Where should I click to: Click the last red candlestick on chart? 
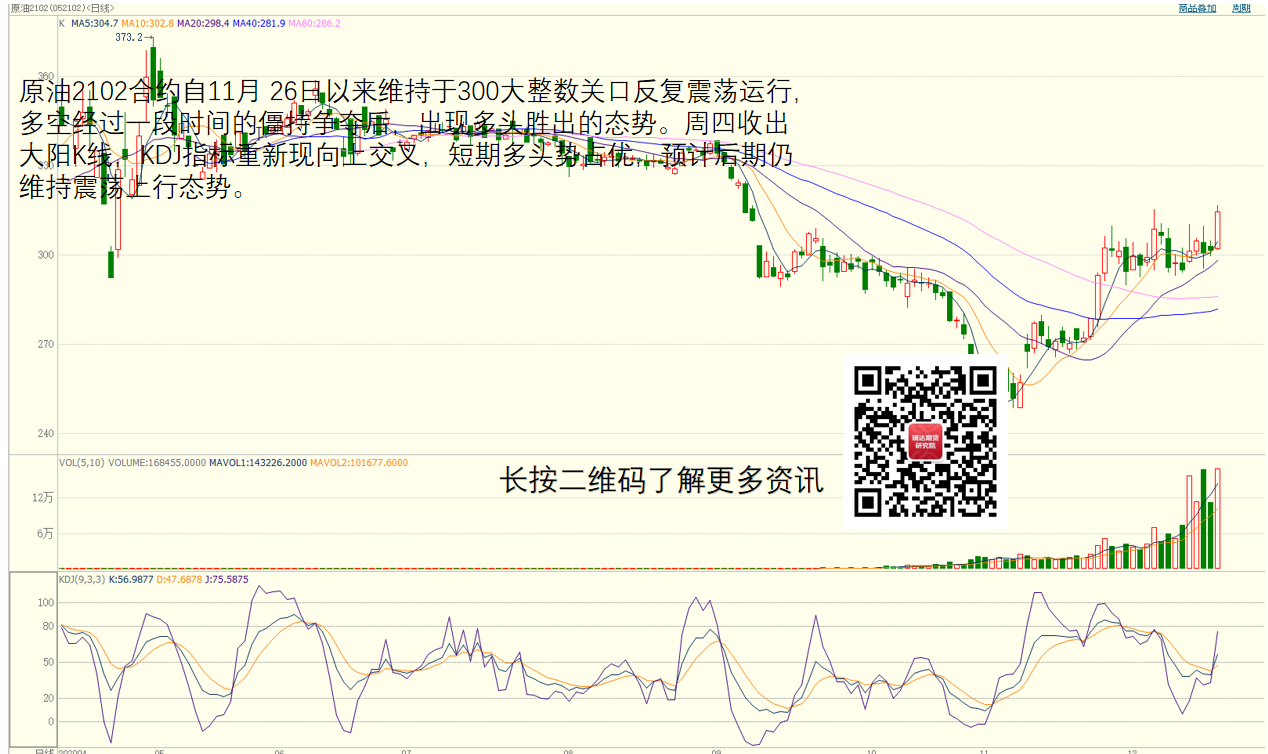[x=1217, y=229]
